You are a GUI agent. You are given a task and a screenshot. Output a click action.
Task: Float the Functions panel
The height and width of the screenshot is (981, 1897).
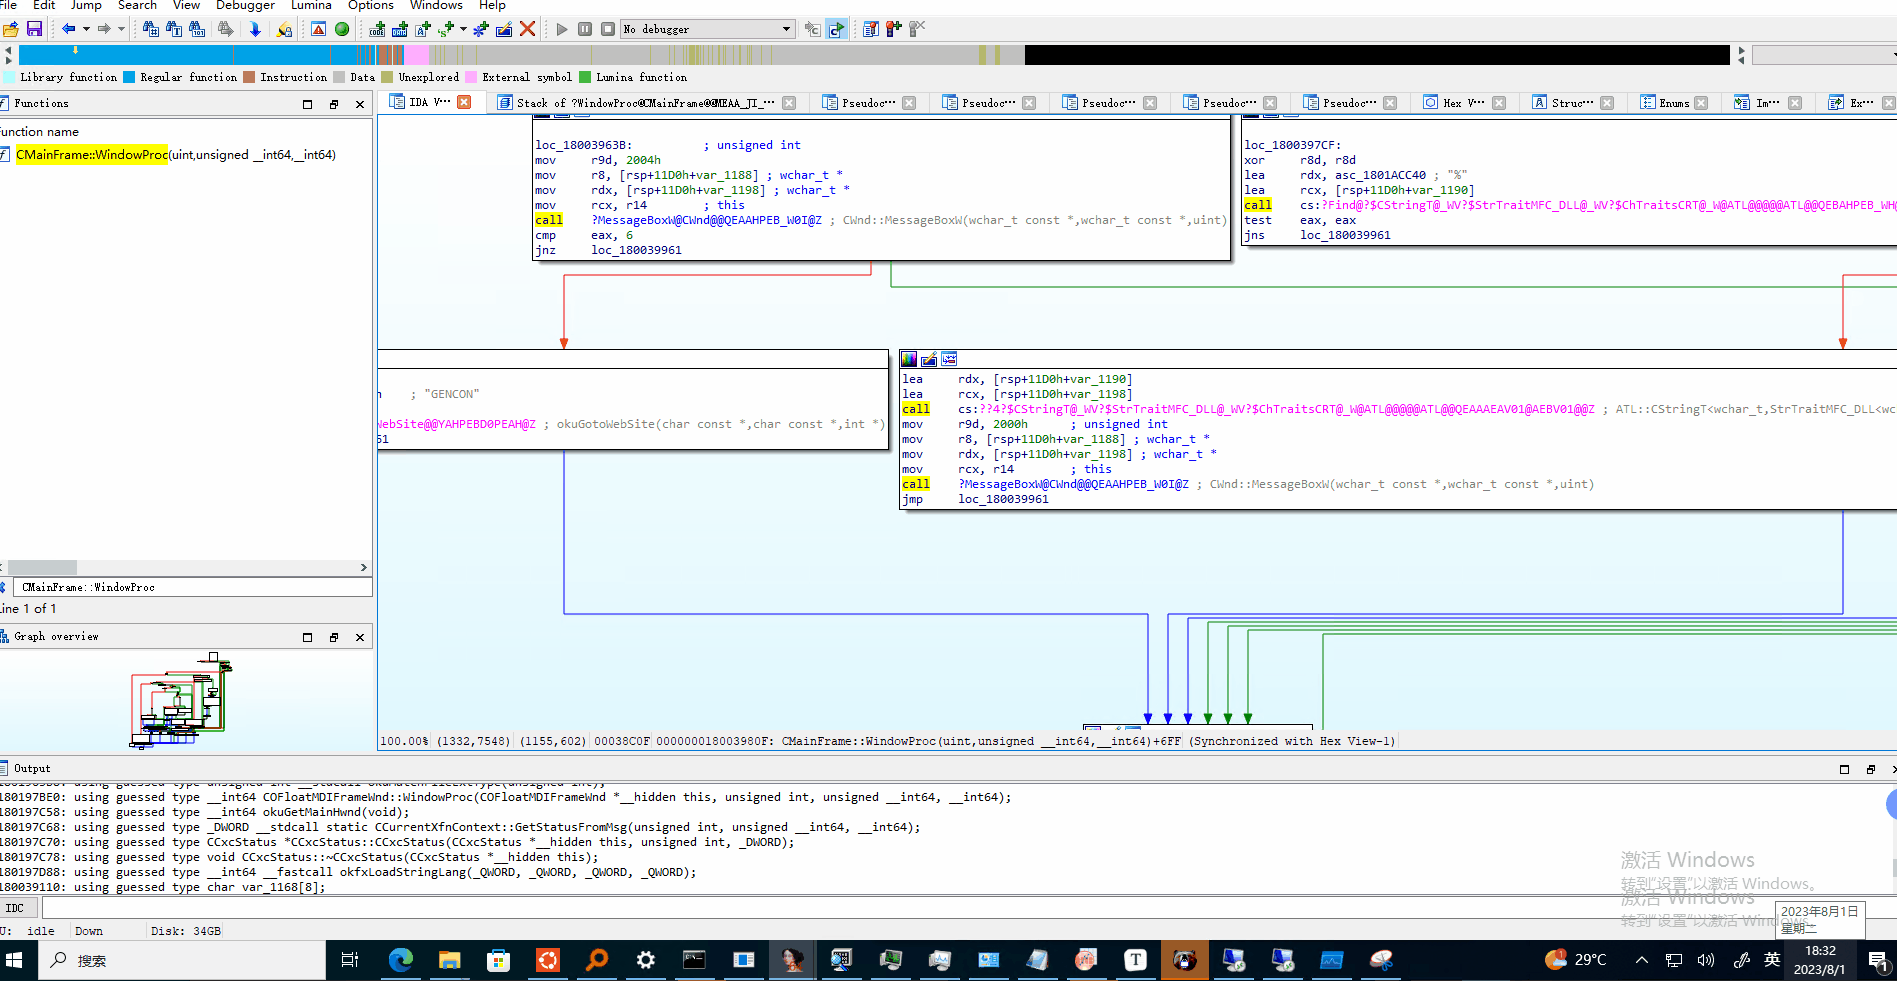[334, 104]
